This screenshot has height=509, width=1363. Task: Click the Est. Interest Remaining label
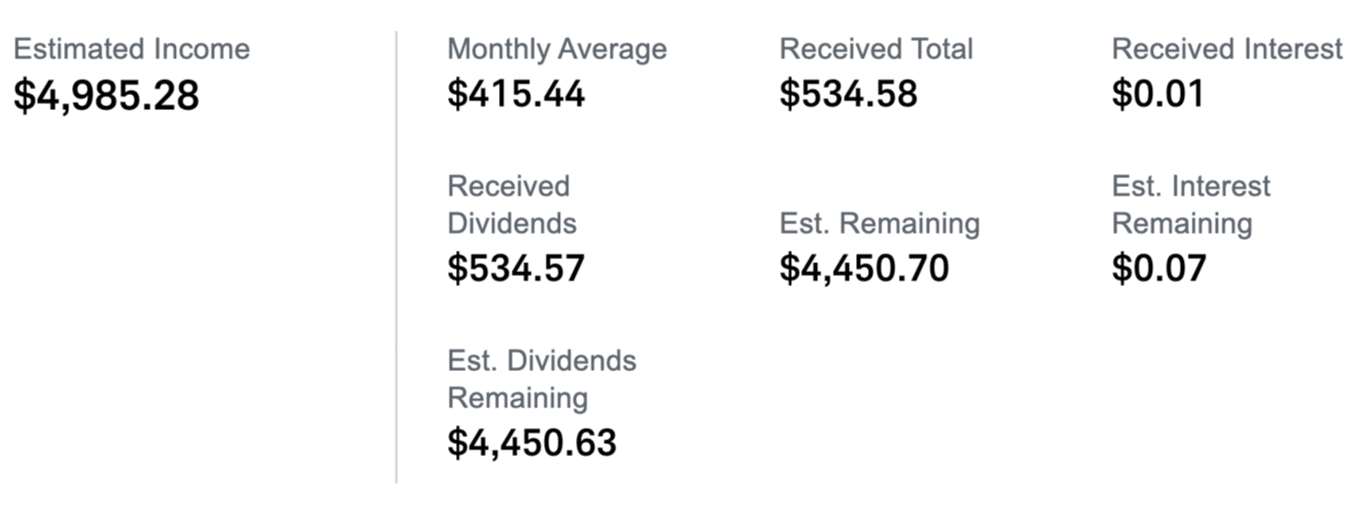click(x=1190, y=204)
